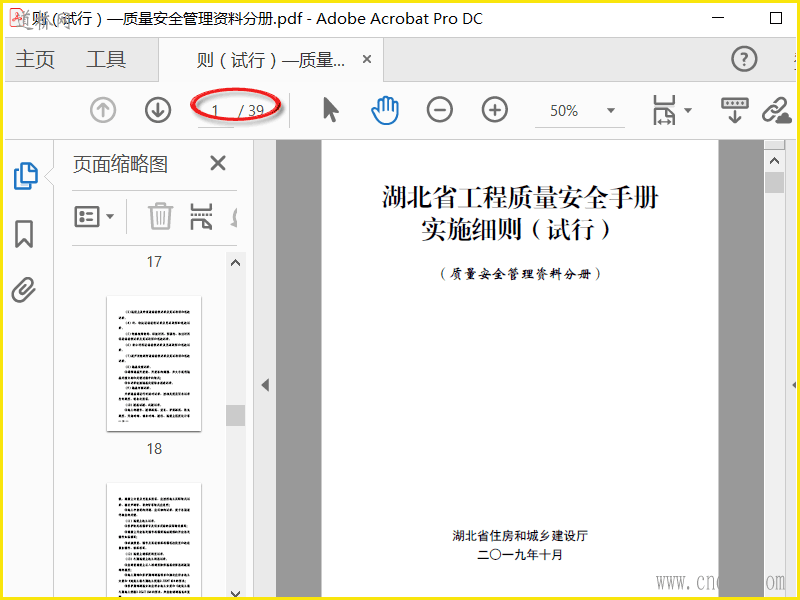Image resolution: width=800 pixels, height=600 pixels.
Task: Click the date text 二〇一九年十月
Action: pos(520,555)
